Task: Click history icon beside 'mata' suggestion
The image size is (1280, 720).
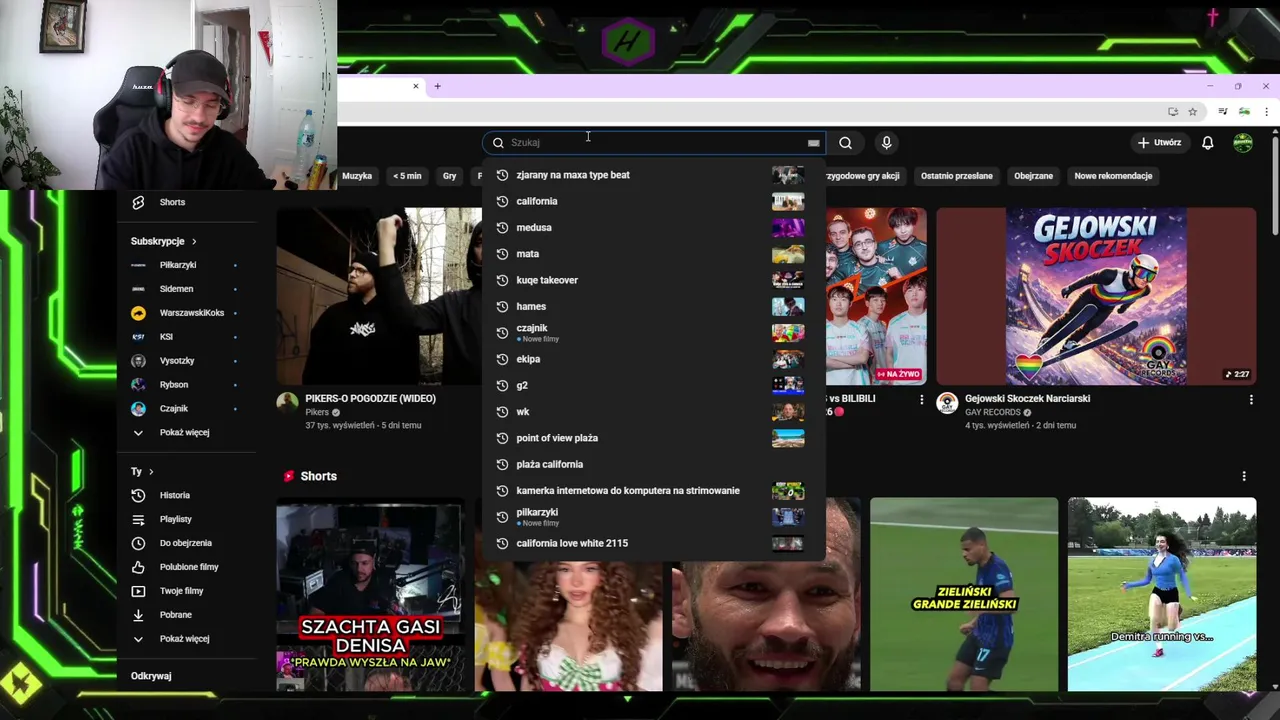Action: 502,254
